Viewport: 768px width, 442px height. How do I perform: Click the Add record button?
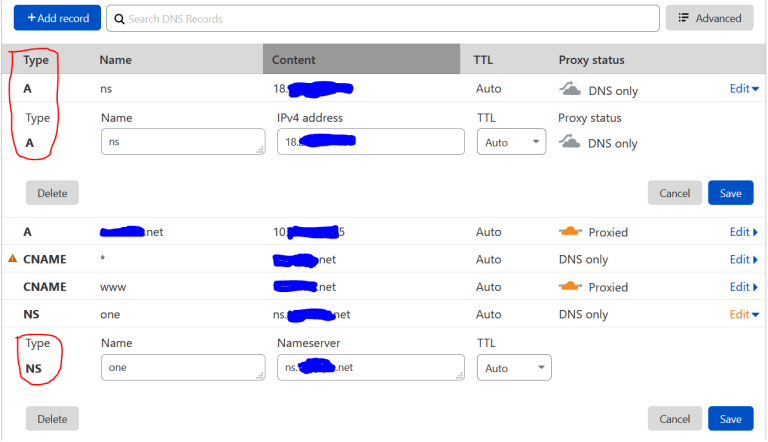(x=58, y=18)
